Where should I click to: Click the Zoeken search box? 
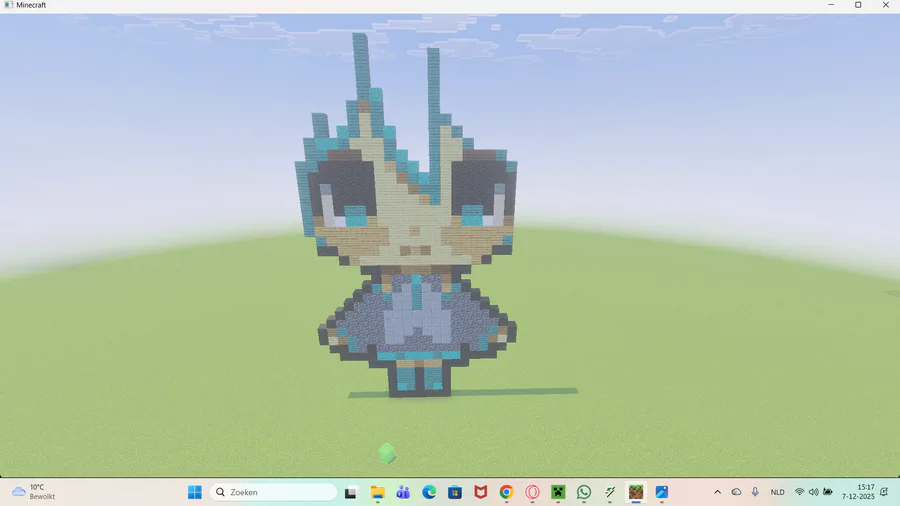click(x=274, y=492)
